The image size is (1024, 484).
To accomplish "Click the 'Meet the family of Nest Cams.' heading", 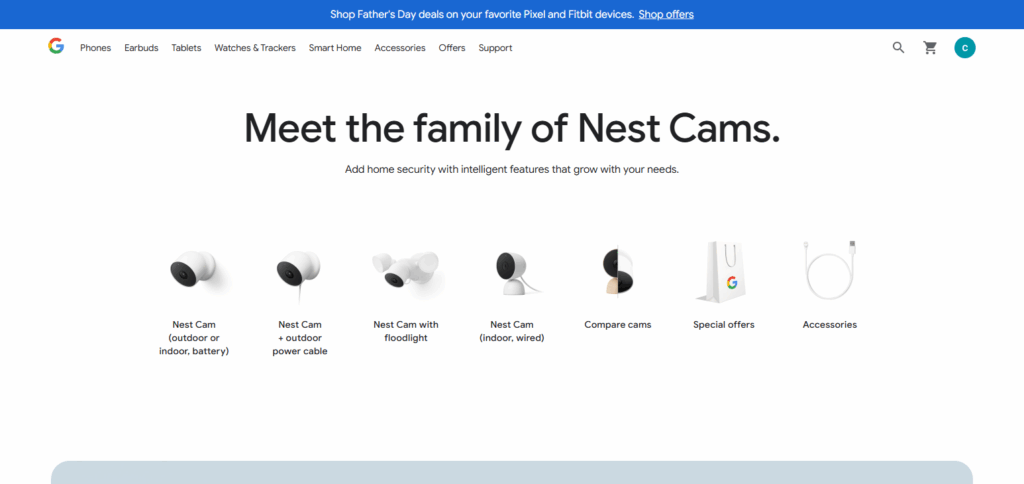I will pos(512,128).
